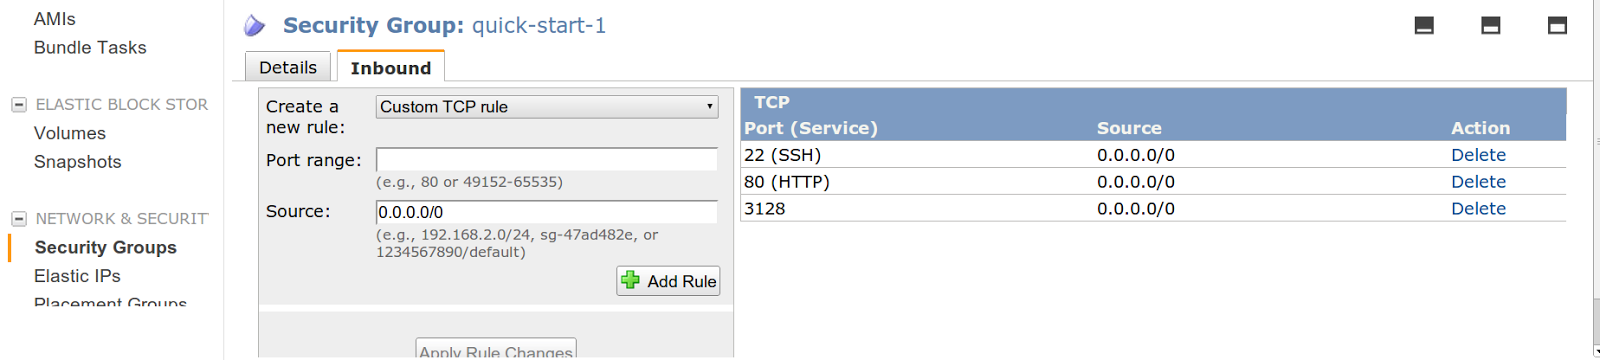Delete the port 80 HTTP rule

coord(1478,182)
